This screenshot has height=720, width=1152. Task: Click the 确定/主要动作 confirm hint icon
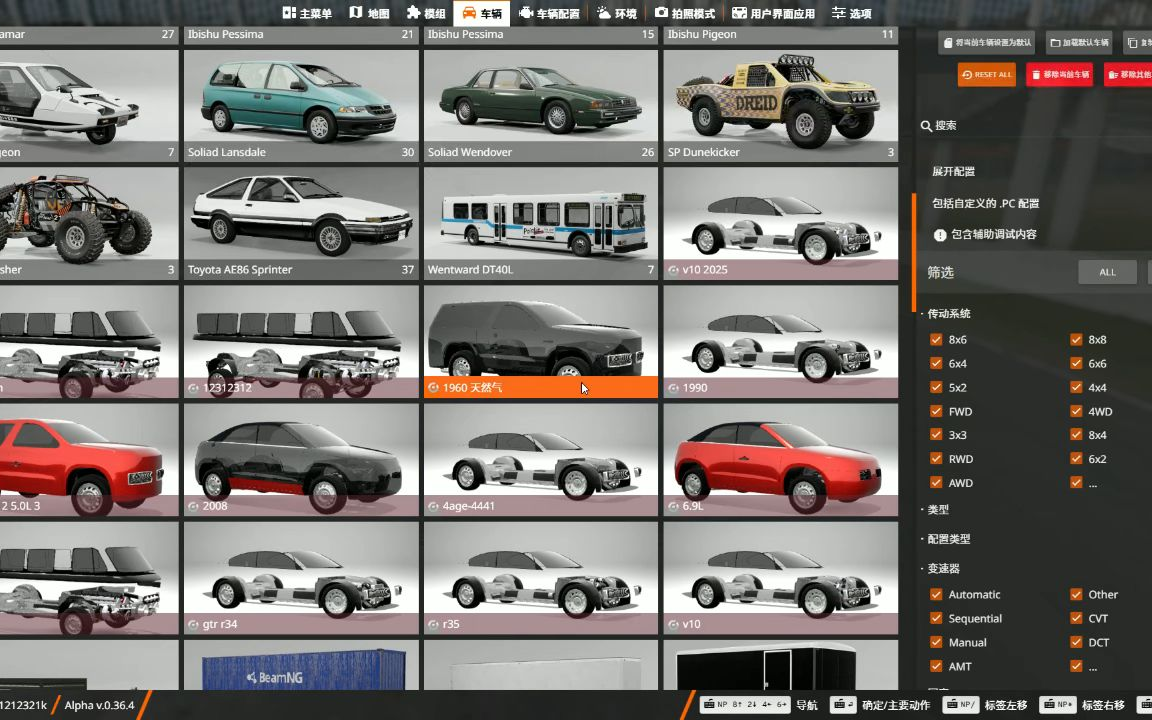843,705
